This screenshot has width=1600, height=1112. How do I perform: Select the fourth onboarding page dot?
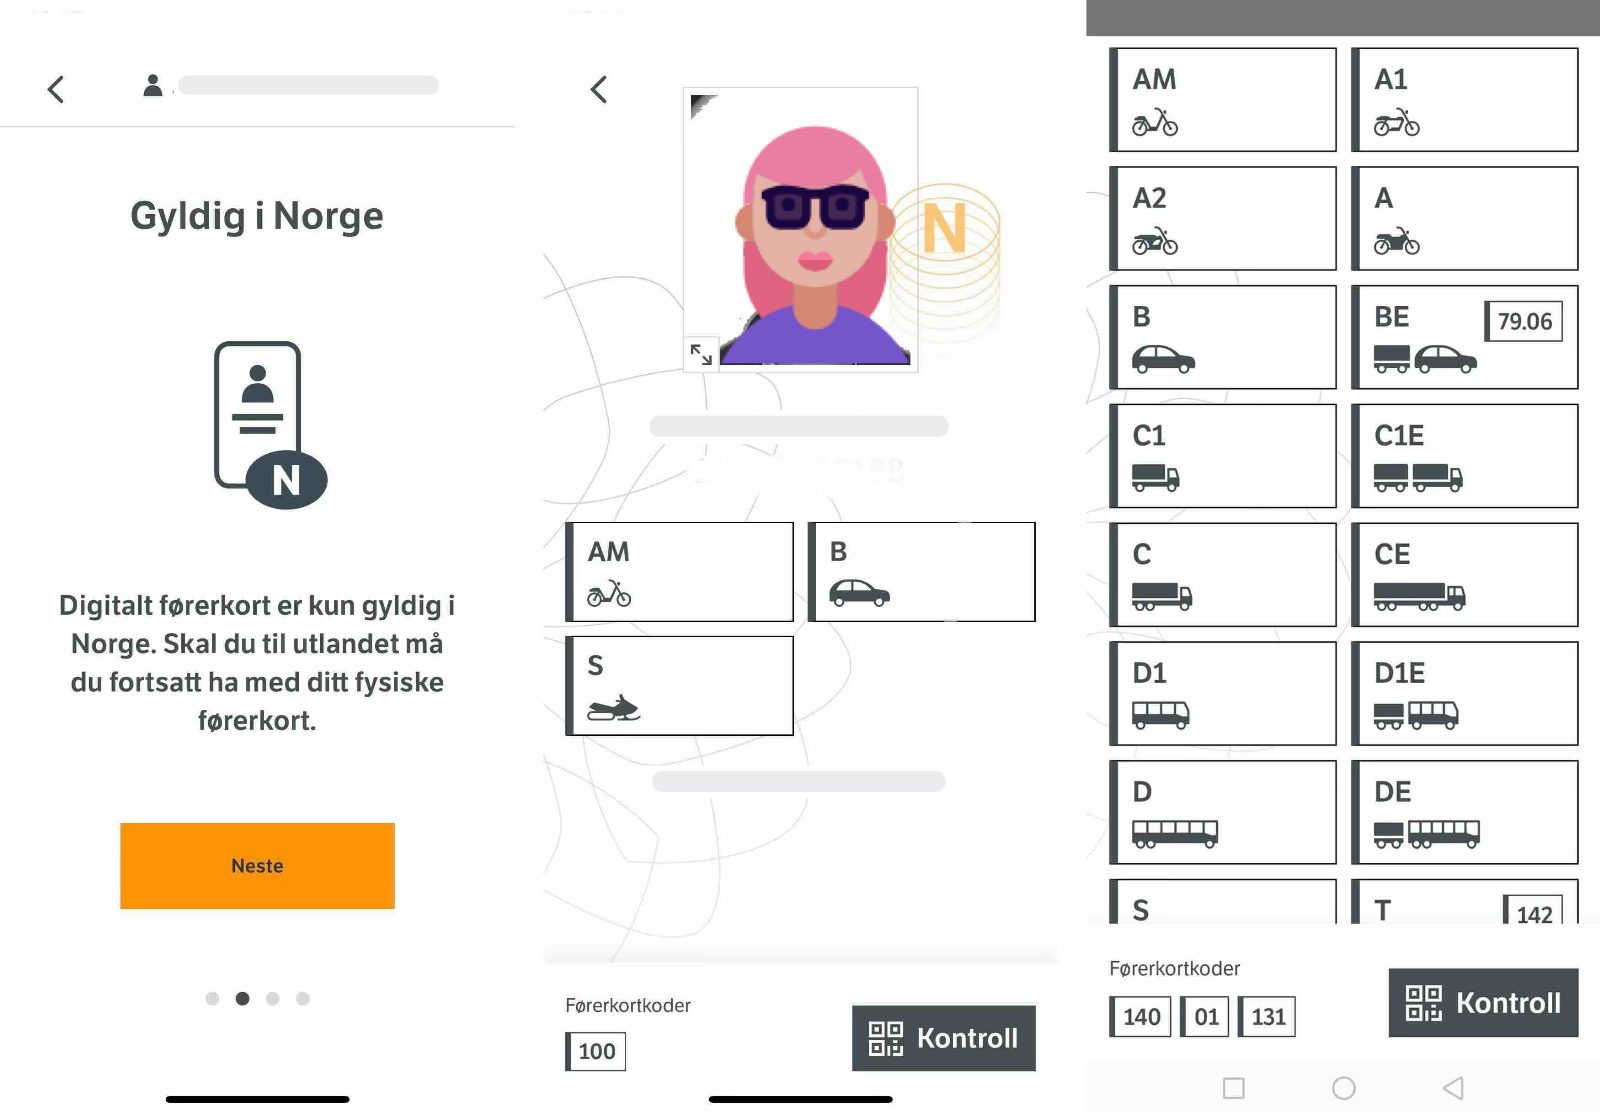303,998
